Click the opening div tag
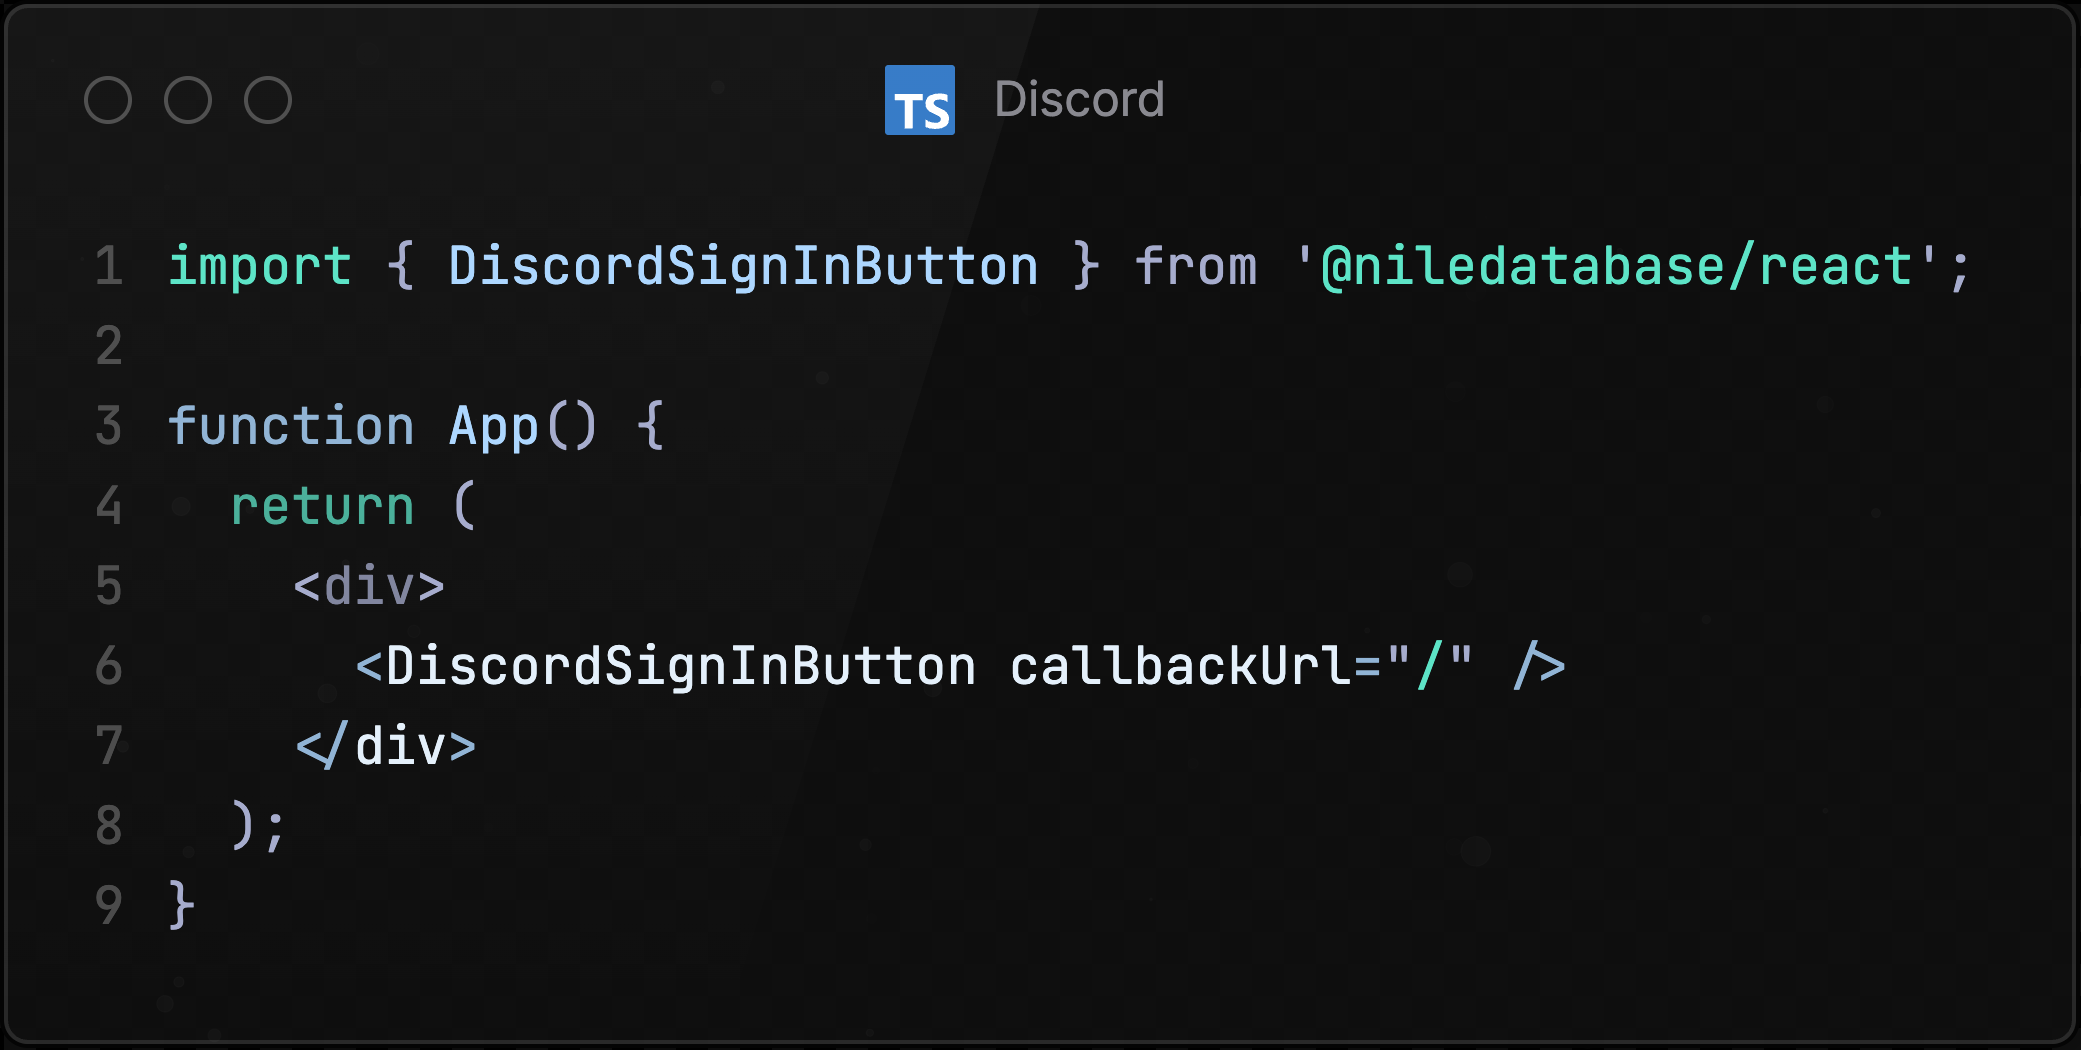Screen dimensions: 2081x1050 click(369, 587)
